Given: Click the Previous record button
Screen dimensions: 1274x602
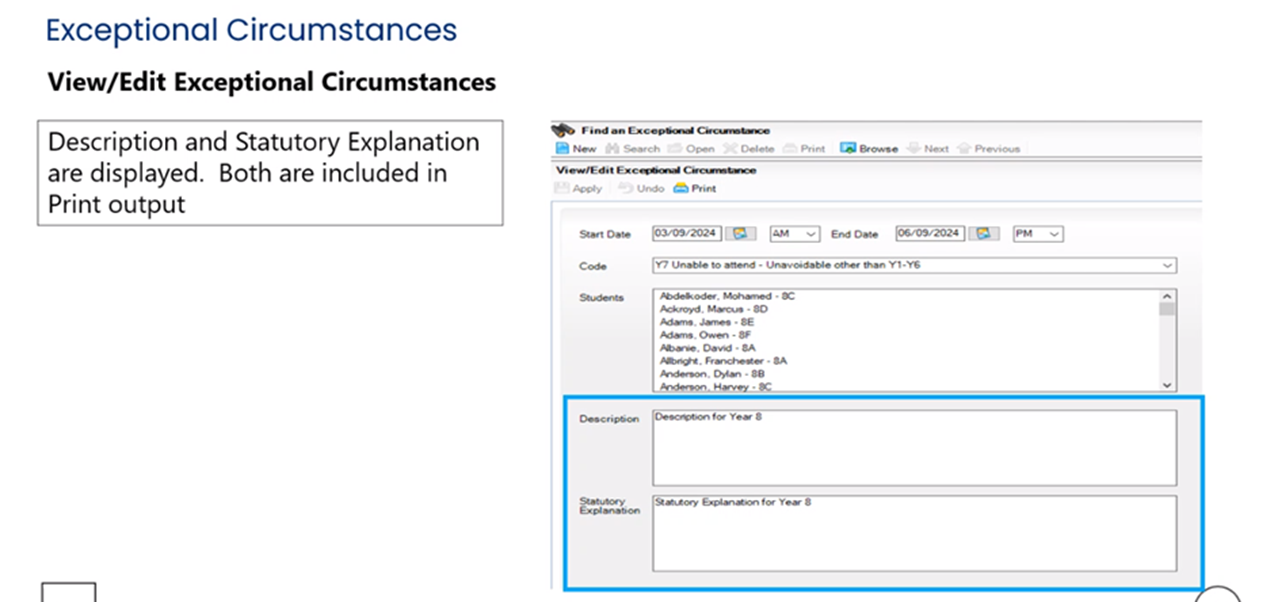Looking at the screenshot, I should pyautogui.click(x=988, y=149).
